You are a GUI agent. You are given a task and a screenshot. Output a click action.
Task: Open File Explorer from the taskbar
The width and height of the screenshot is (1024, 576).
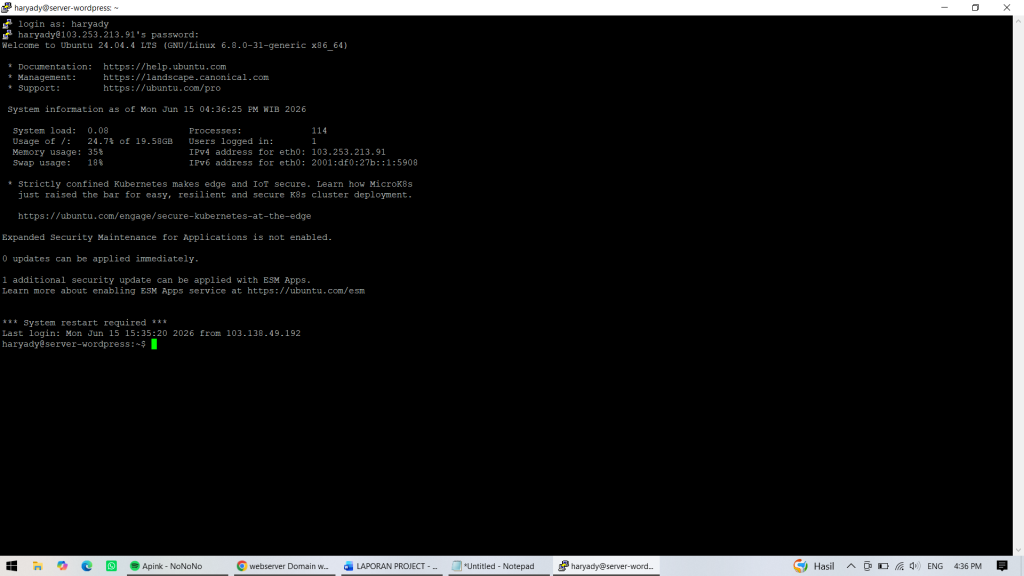click(37, 566)
